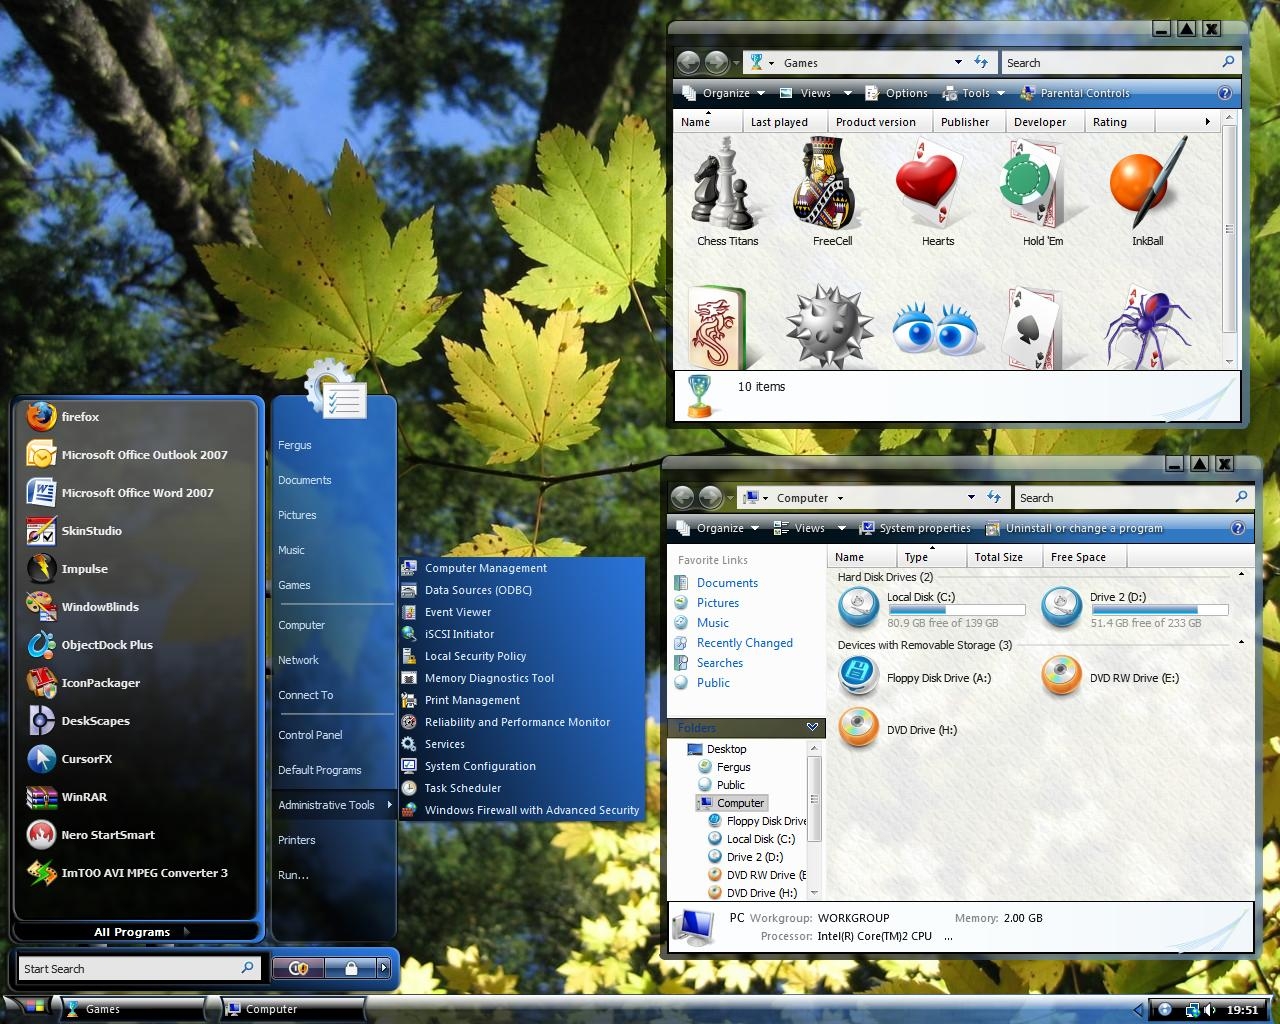Expand shutdown options arrow in Start menu
The width and height of the screenshot is (1280, 1024).
[383, 967]
